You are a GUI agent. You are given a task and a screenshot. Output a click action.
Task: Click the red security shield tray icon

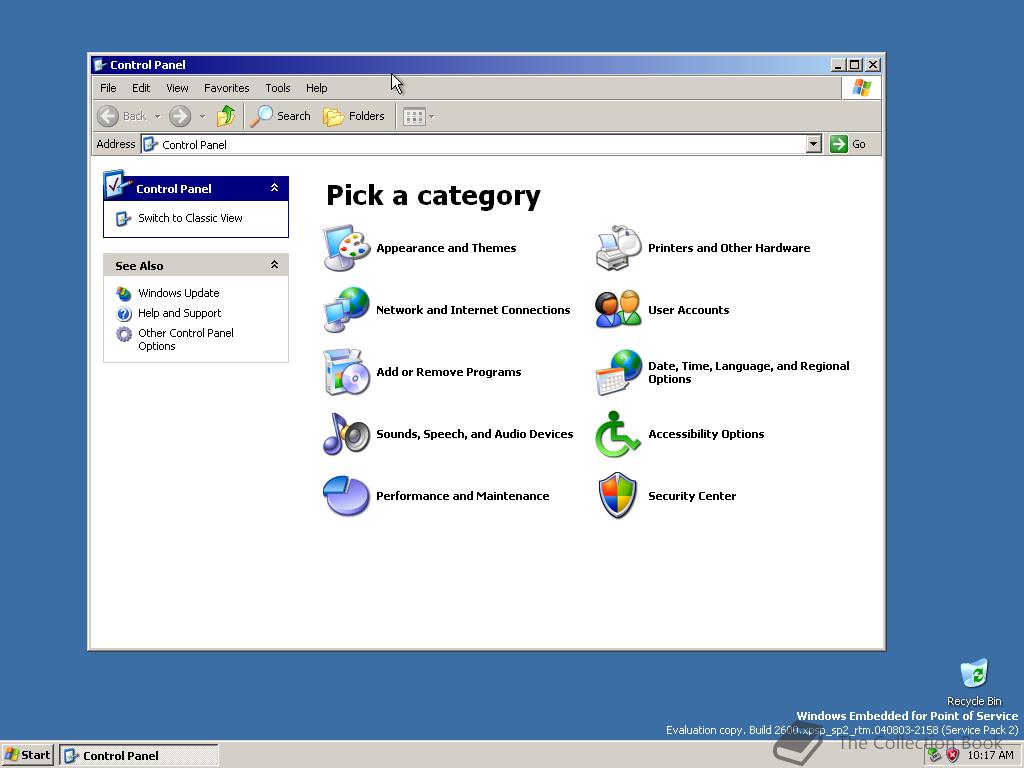click(953, 756)
